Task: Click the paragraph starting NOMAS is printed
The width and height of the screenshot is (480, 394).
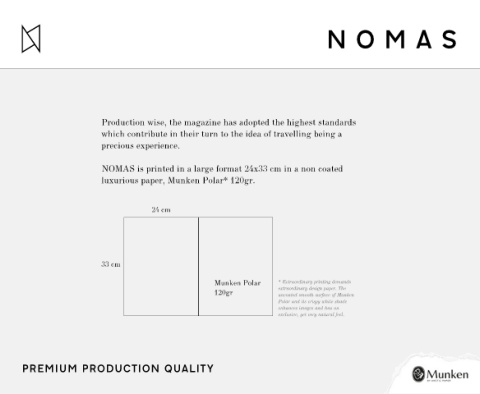Action: (x=222, y=175)
